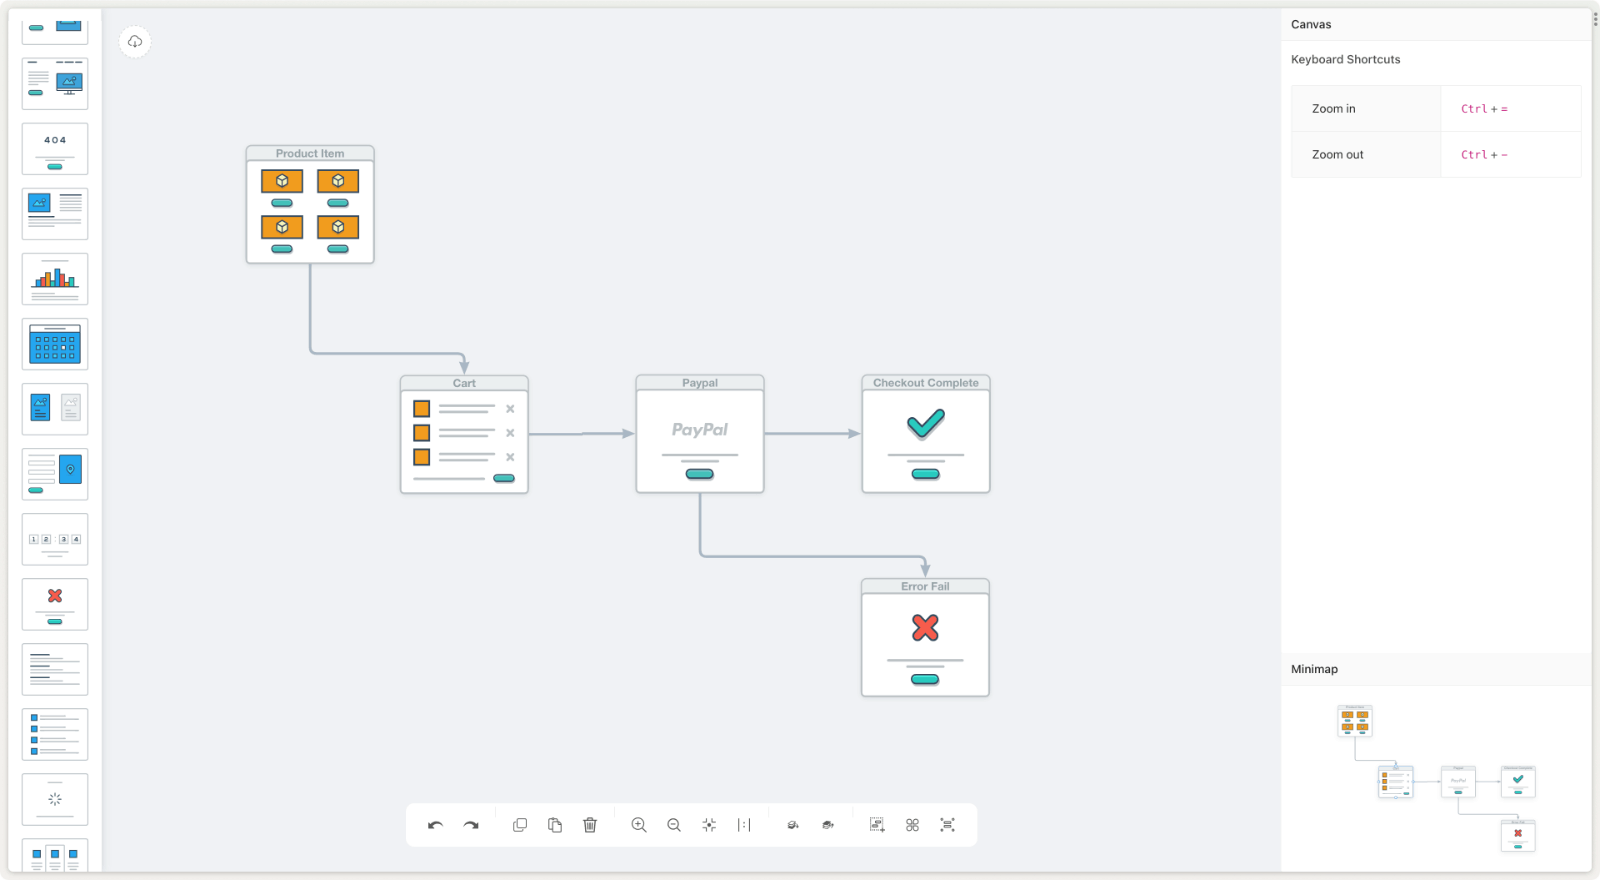Pick the bar chart template thumbnail
The height and width of the screenshot is (880, 1600).
(x=55, y=279)
